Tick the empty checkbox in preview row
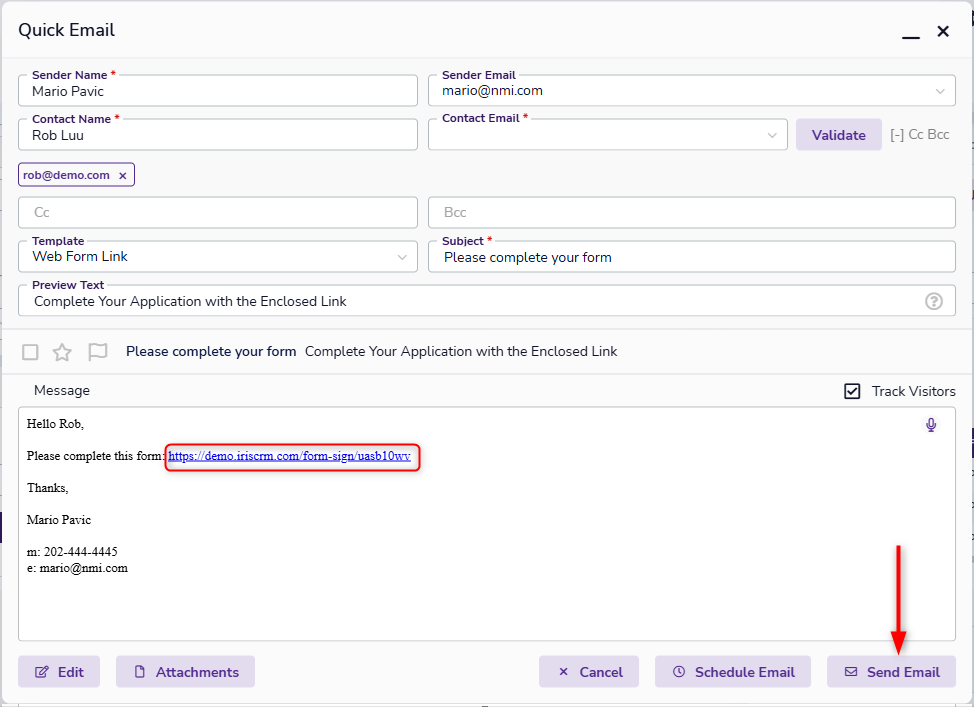The width and height of the screenshot is (974, 707). pos(31,352)
